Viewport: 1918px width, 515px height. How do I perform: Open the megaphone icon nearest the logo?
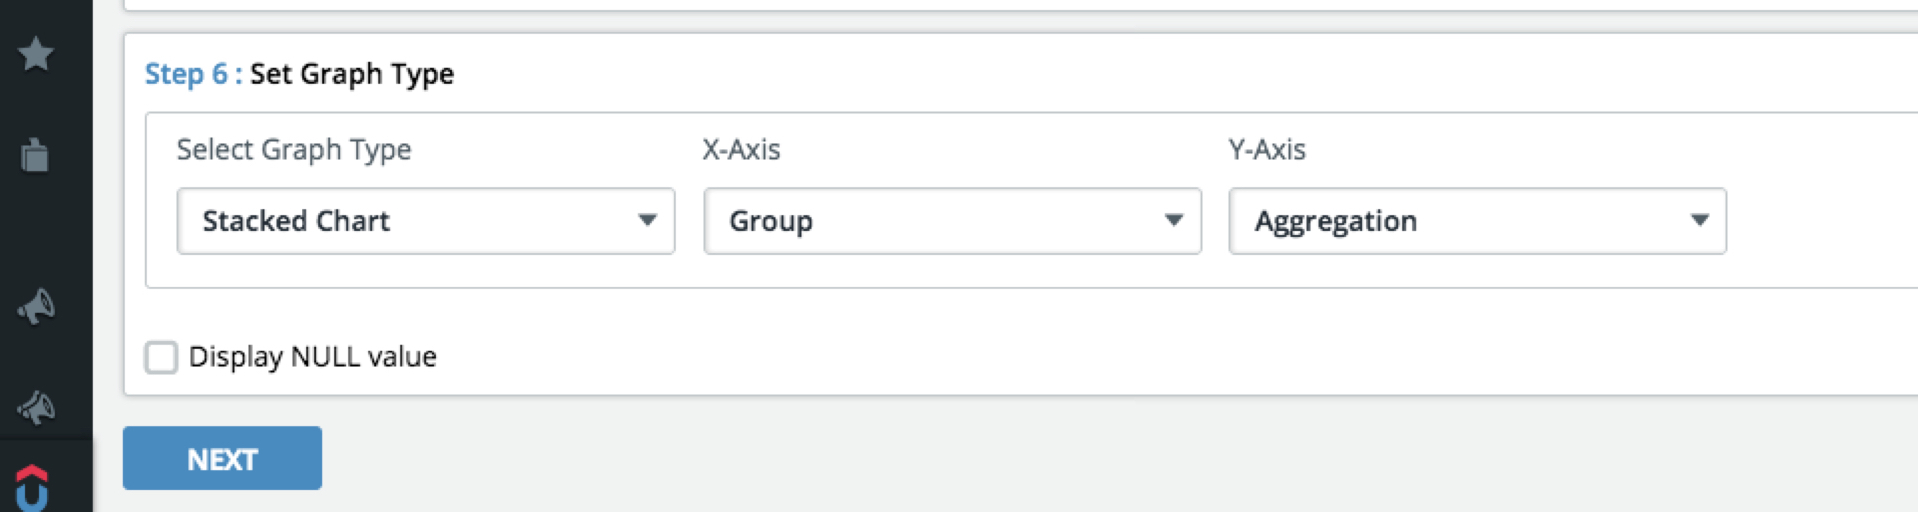[36, 407]
